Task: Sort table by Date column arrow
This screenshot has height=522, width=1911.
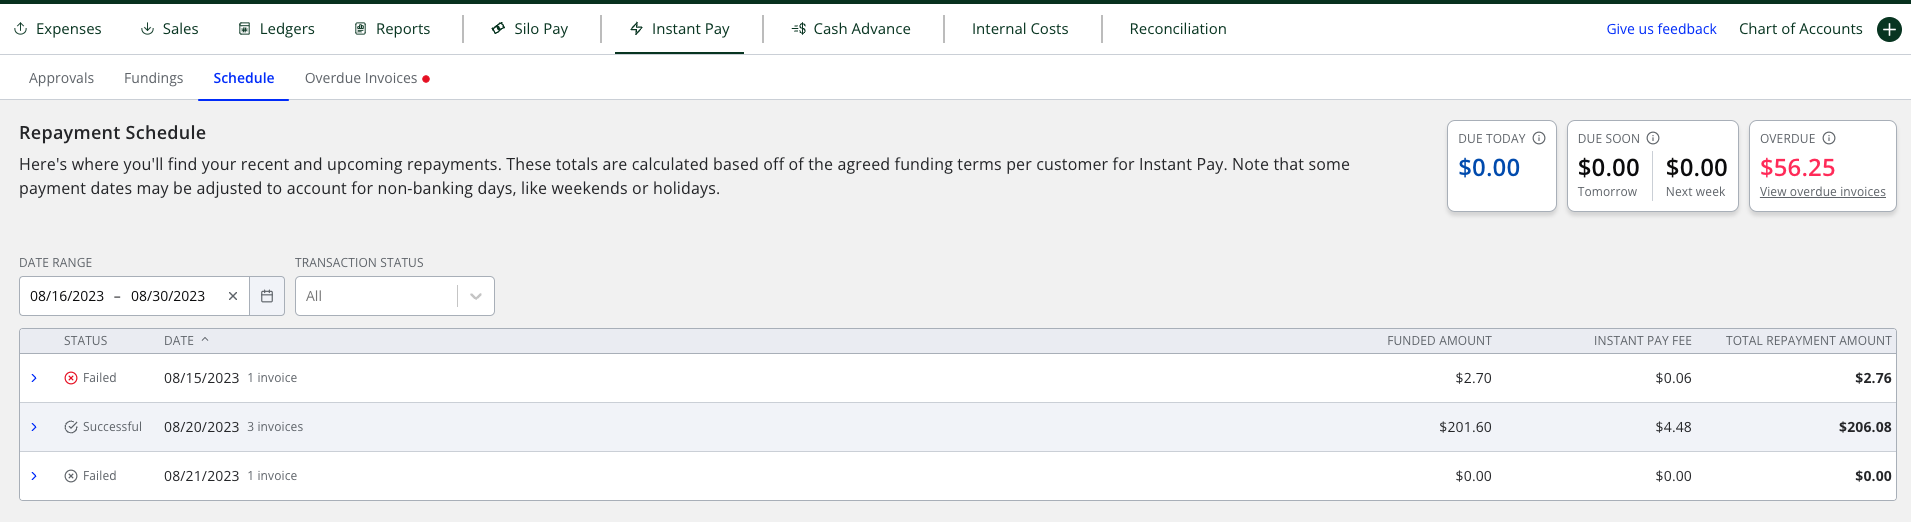Action: [x=205, y=340]
